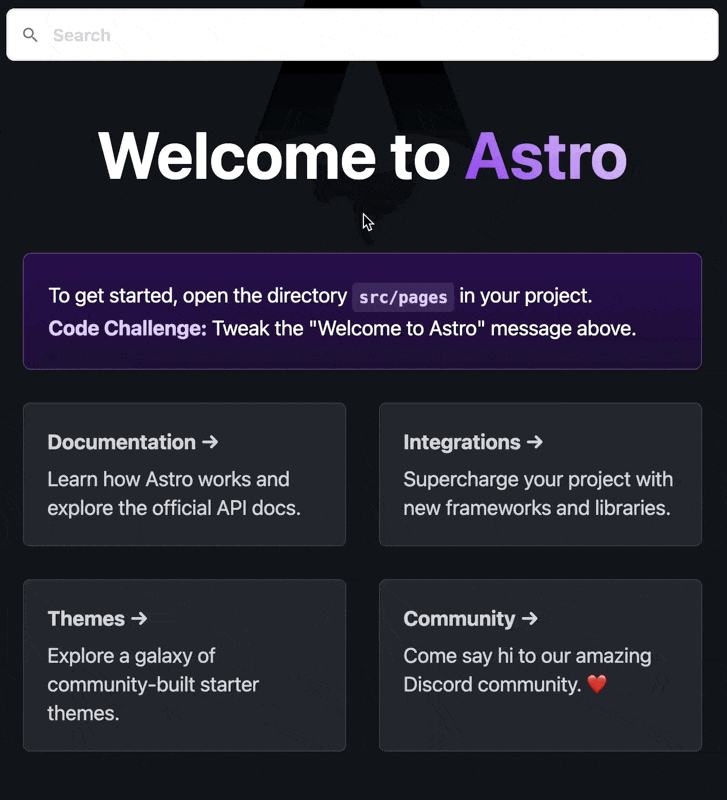Screen dimensions: 727x800
Task: Open the Community link heading
Action: pos(471,618)
